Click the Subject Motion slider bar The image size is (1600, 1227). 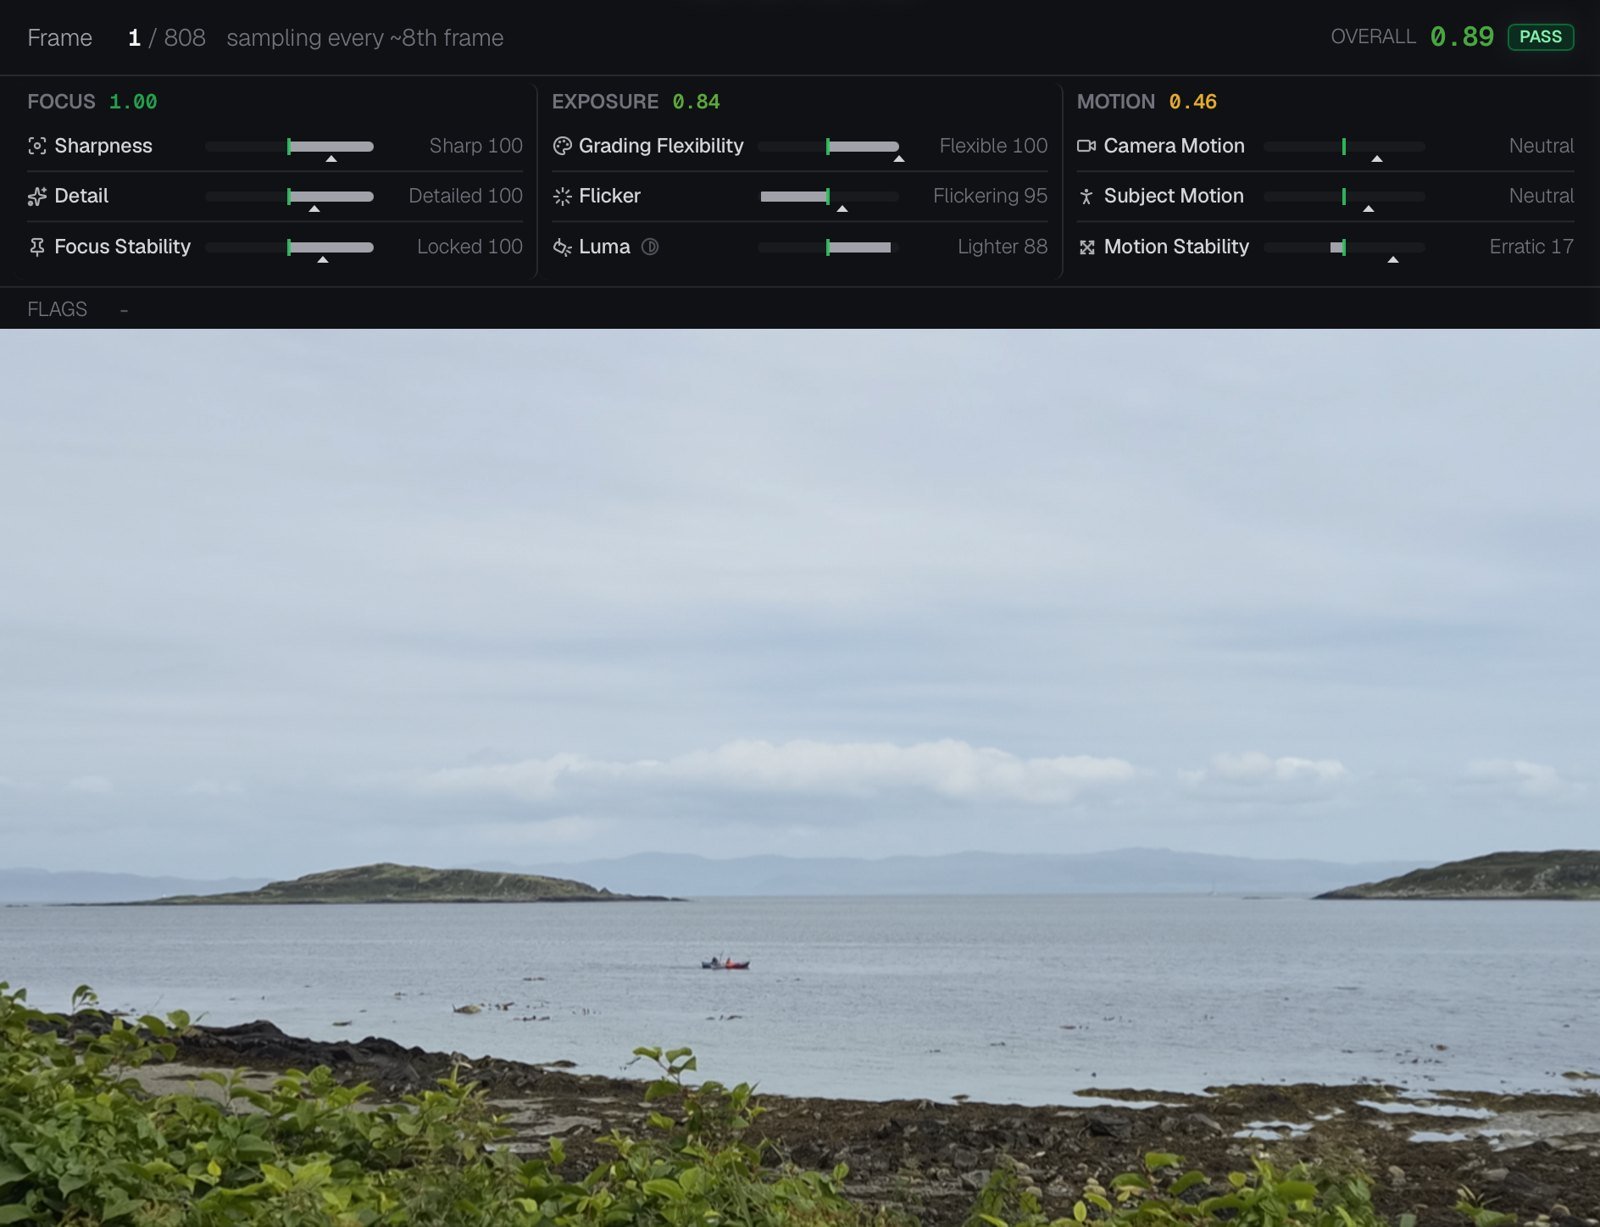(1344, 196)
